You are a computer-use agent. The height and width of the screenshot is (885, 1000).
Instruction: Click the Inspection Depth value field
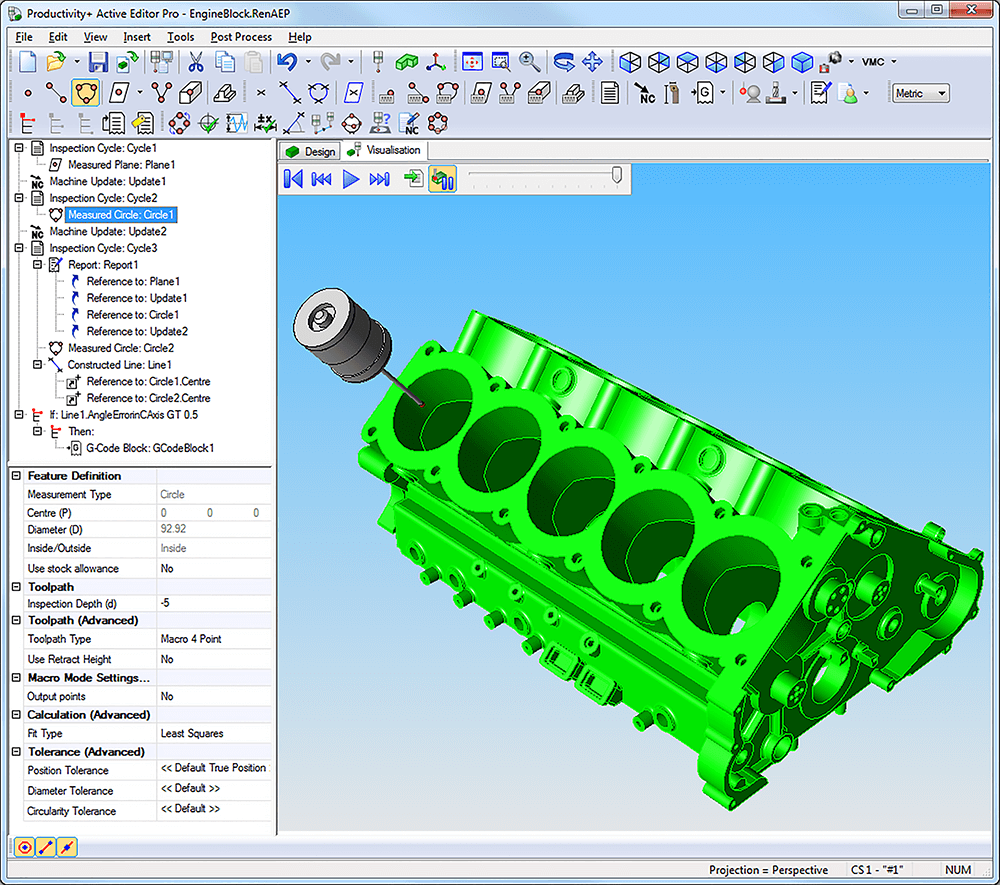213,604
